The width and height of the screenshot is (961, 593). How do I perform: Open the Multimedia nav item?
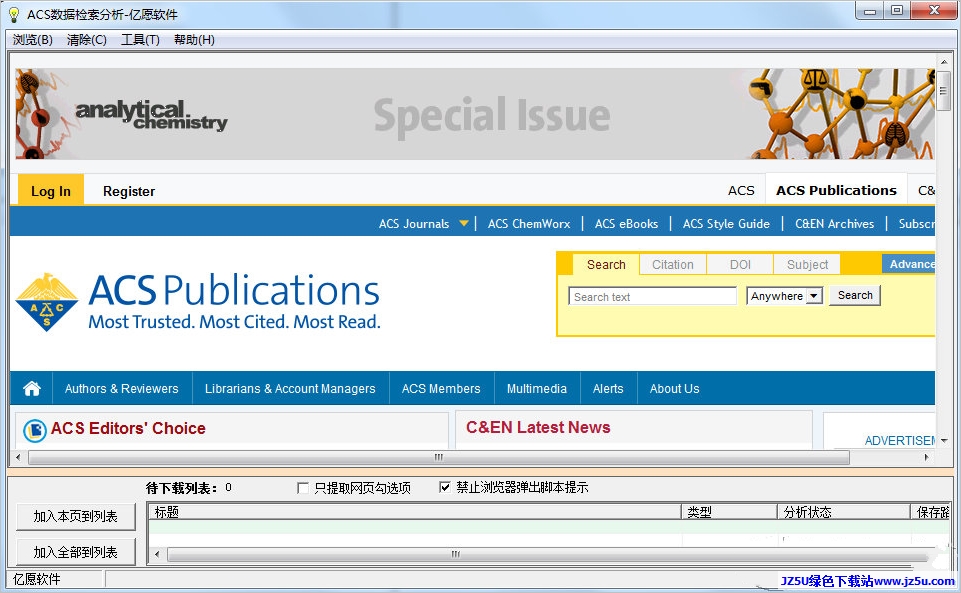[x=537, y=388]
